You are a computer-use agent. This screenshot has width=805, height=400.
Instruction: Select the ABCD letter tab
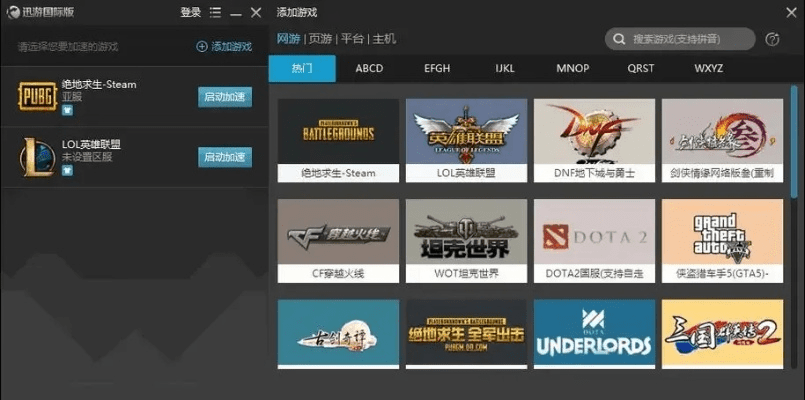coord(369,69)
